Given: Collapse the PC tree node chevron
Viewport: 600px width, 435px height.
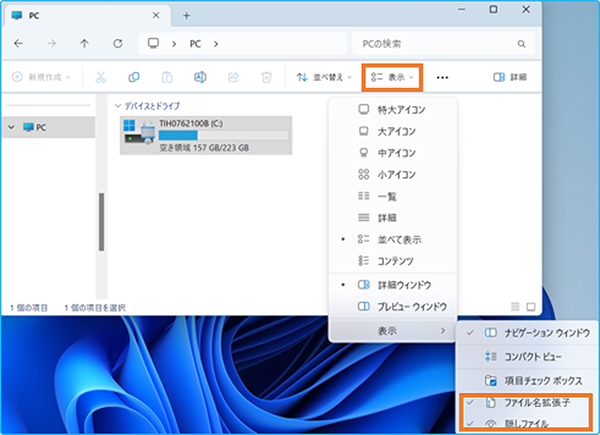Looking at the screenshot, I should [11, 127].
